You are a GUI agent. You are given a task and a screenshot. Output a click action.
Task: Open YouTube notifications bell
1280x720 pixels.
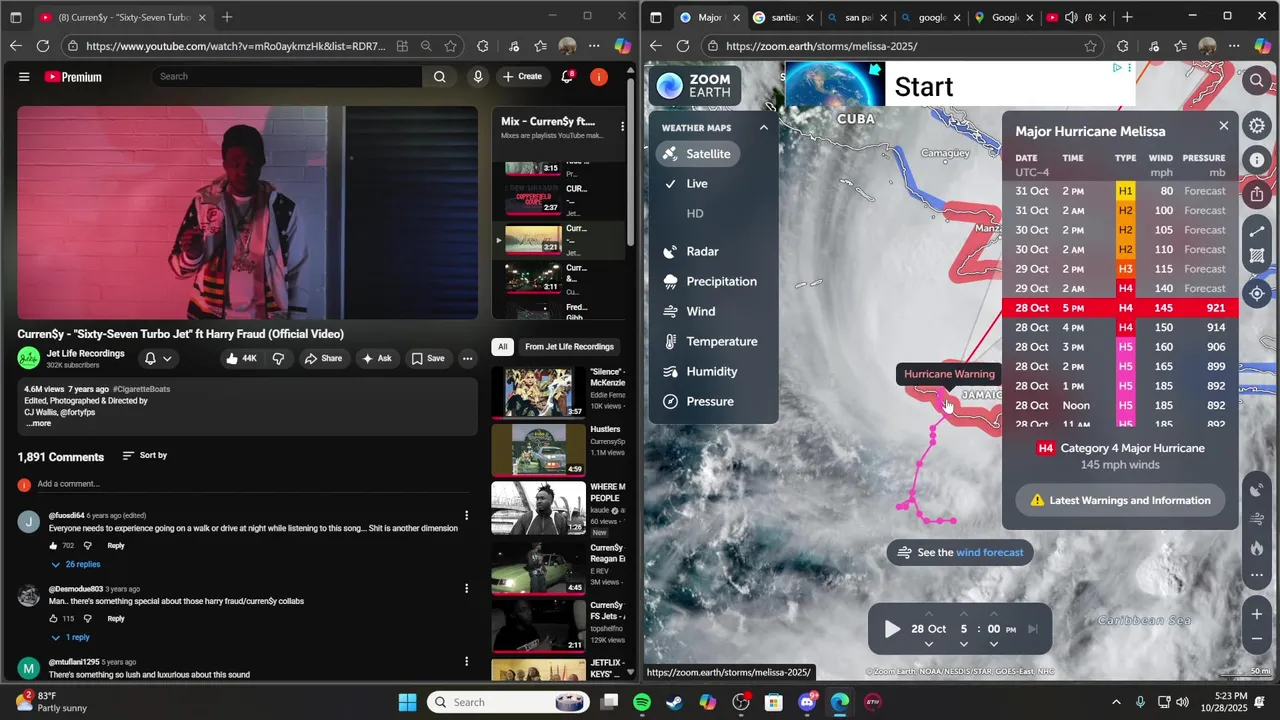[x=567, y=77]
